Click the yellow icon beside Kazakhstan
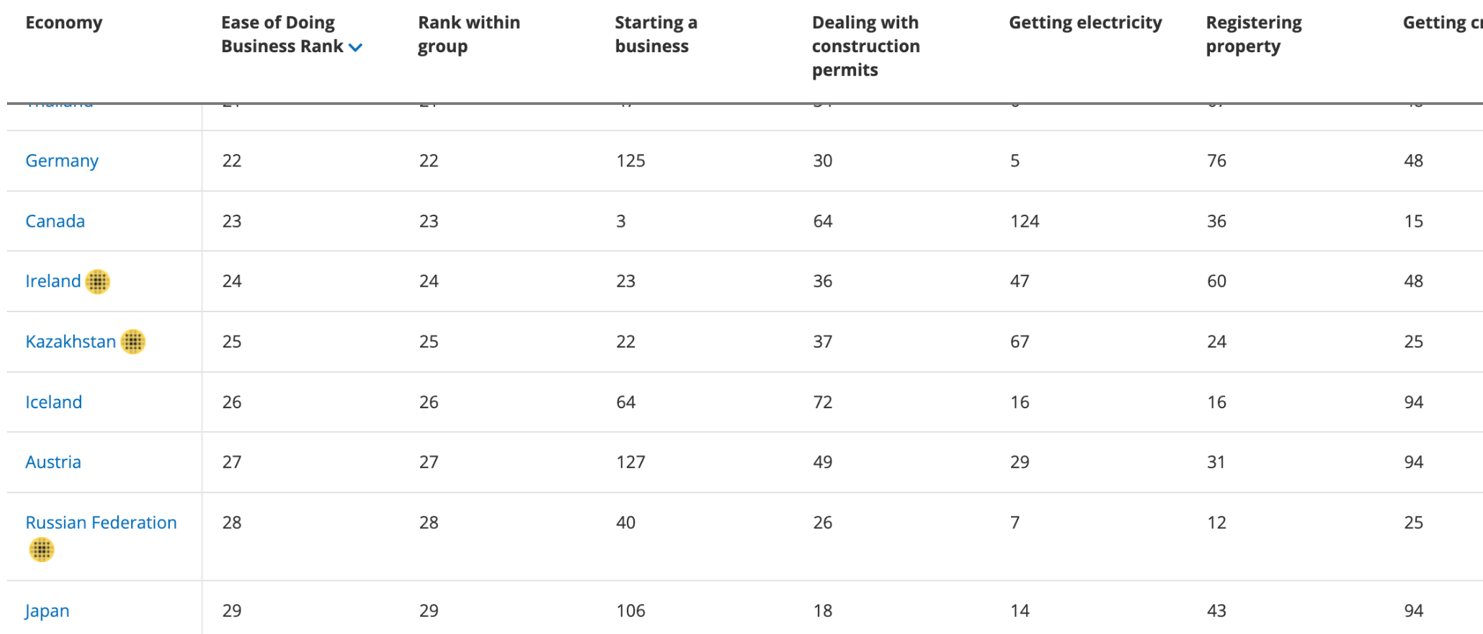 (133, 342)
